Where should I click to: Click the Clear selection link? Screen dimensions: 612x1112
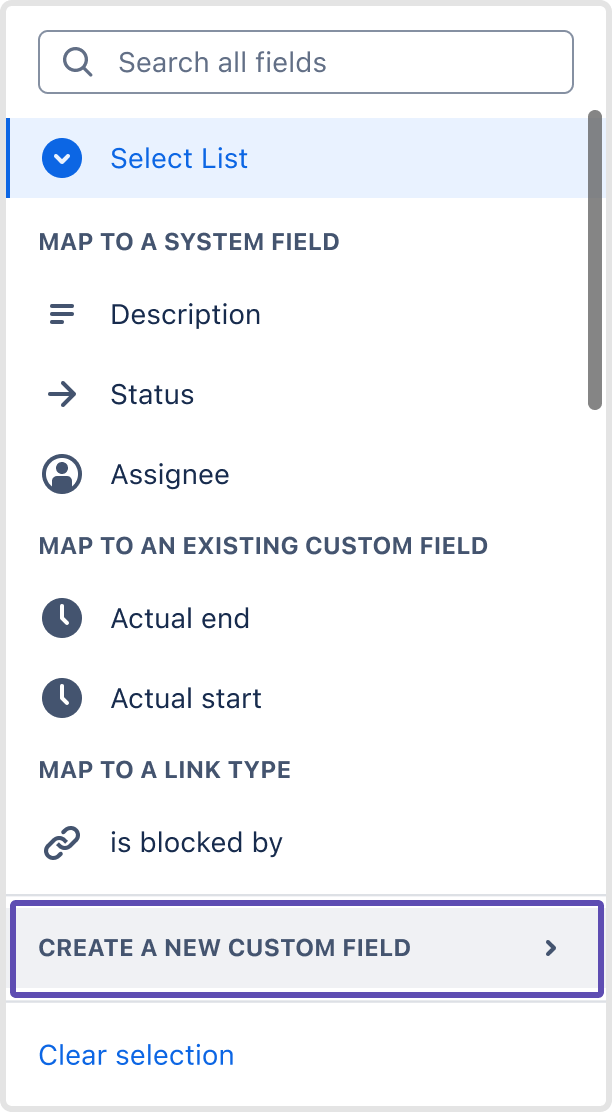136,1055
